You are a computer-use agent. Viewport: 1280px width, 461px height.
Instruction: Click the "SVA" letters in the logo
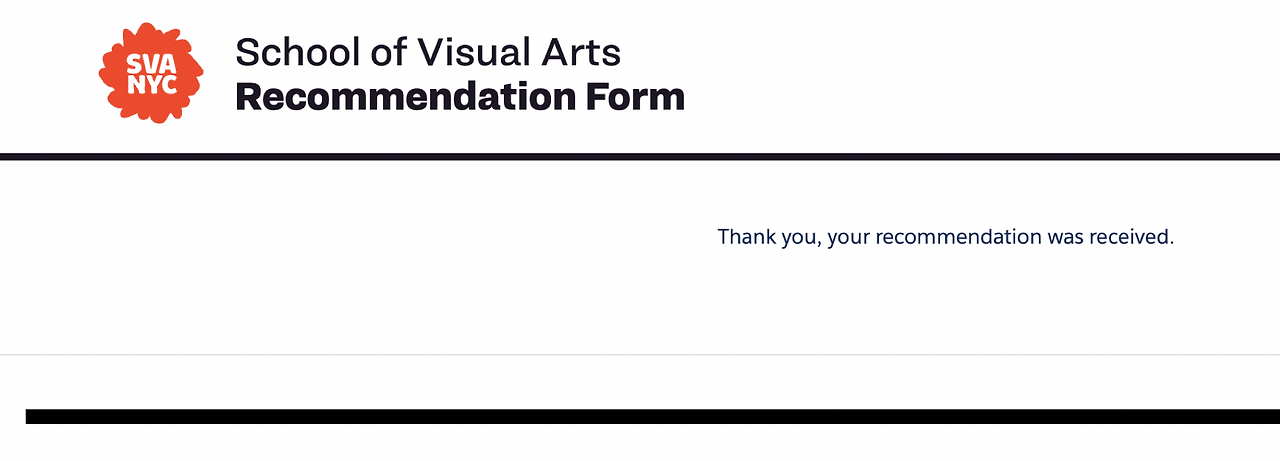coord(151,63)
